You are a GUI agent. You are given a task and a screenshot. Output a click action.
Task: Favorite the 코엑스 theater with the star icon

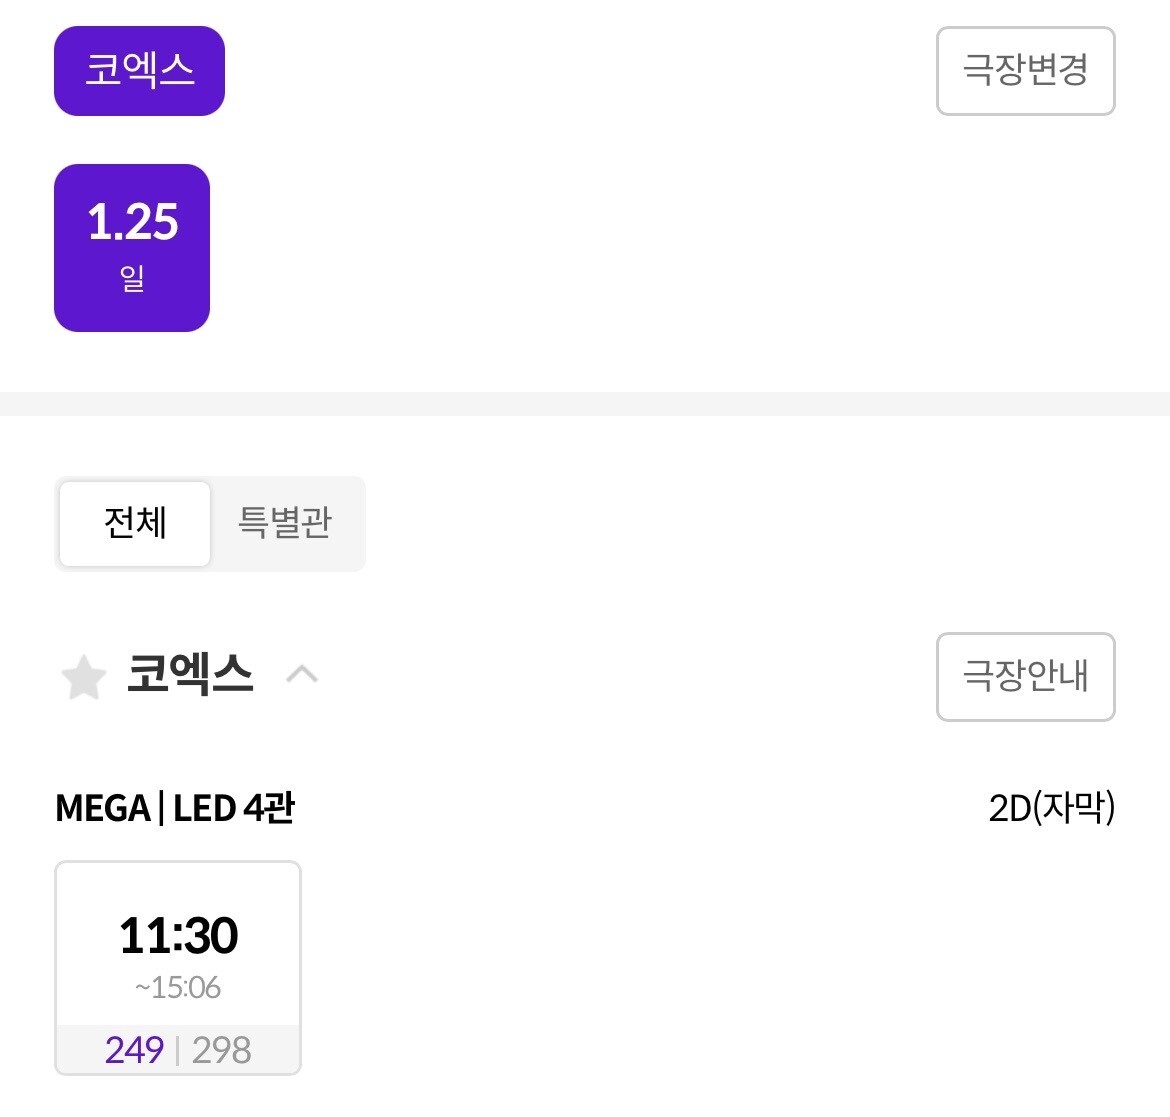(x=84, y=677)
